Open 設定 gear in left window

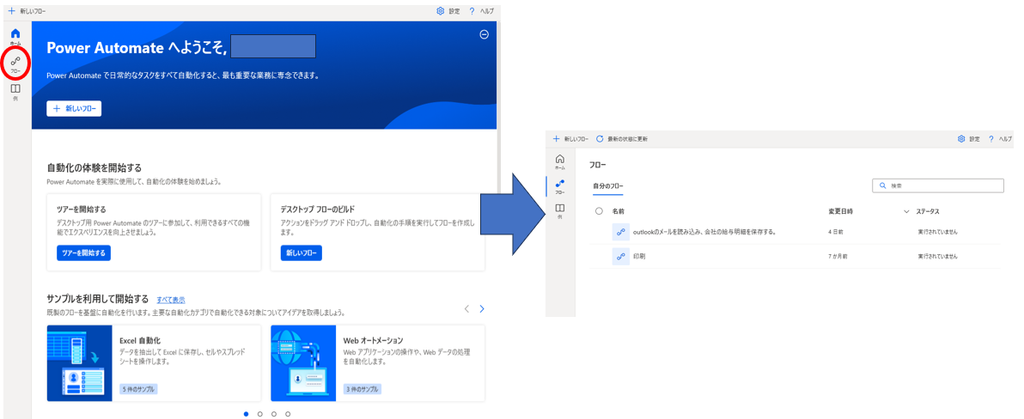[x=448, y=11]
